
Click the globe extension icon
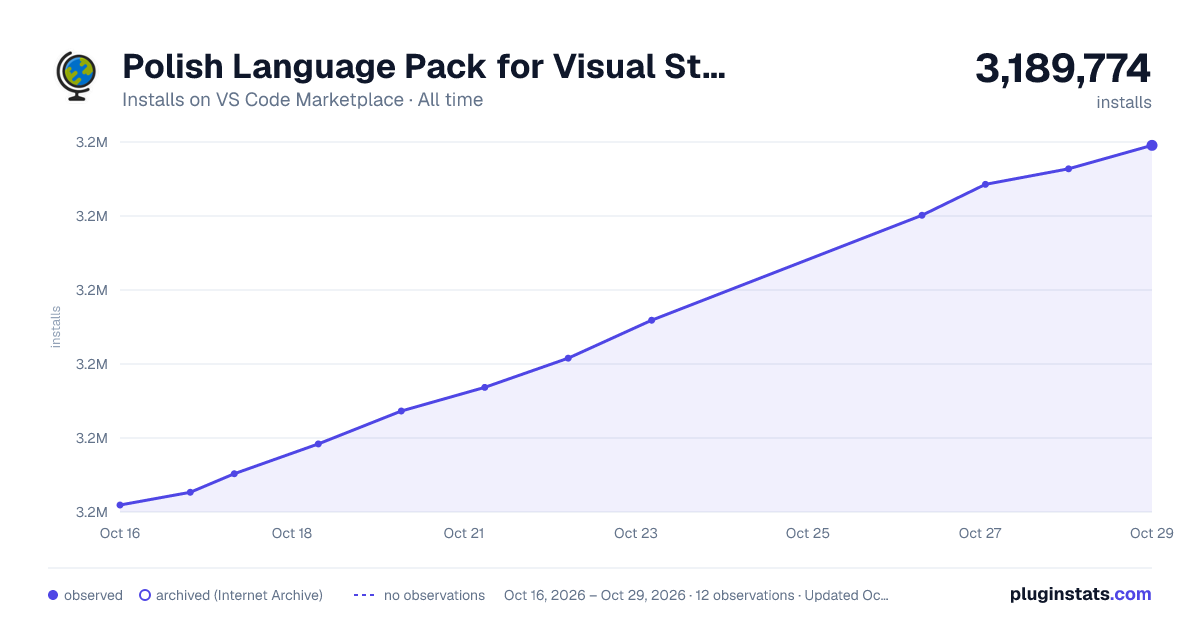point(76,76)
